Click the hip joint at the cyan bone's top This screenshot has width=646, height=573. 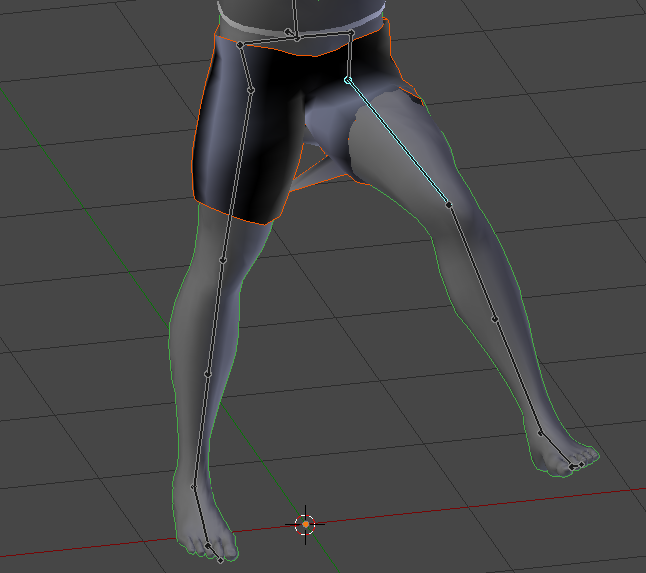[x=348, y=80]
